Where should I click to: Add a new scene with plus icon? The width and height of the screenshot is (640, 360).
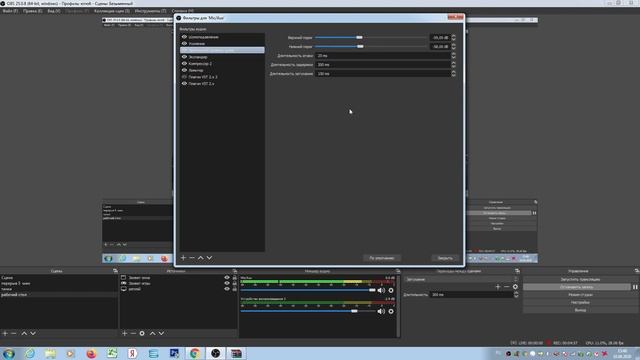pos(5,333)
